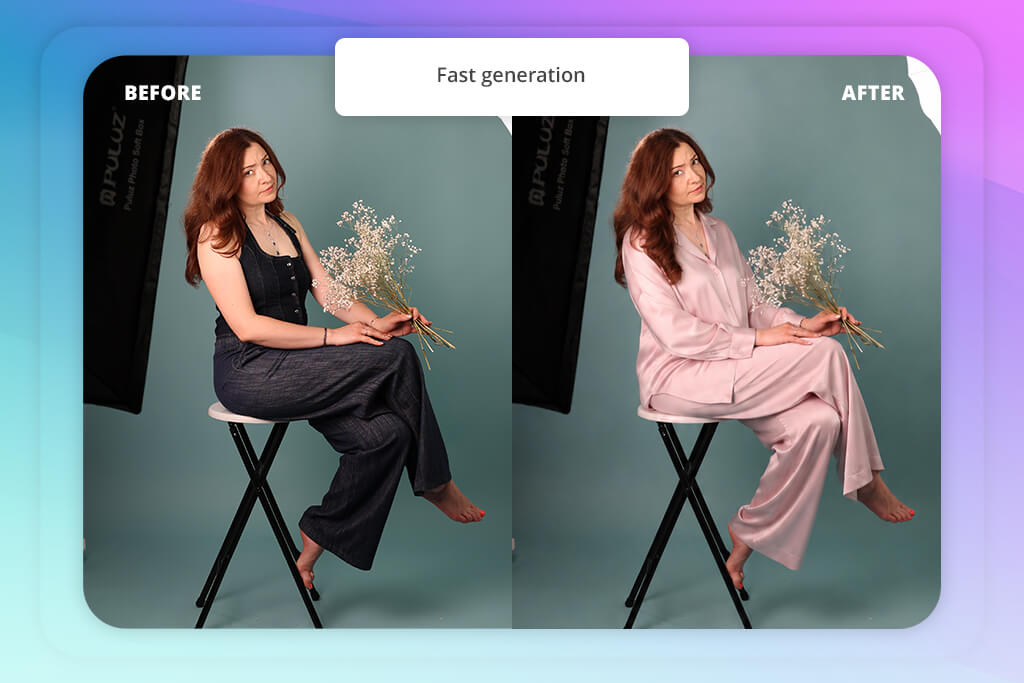Click the "Fast generation" white box
Image resolution: width=1024 pixels, height=683 pixels.
click(511, 77)
